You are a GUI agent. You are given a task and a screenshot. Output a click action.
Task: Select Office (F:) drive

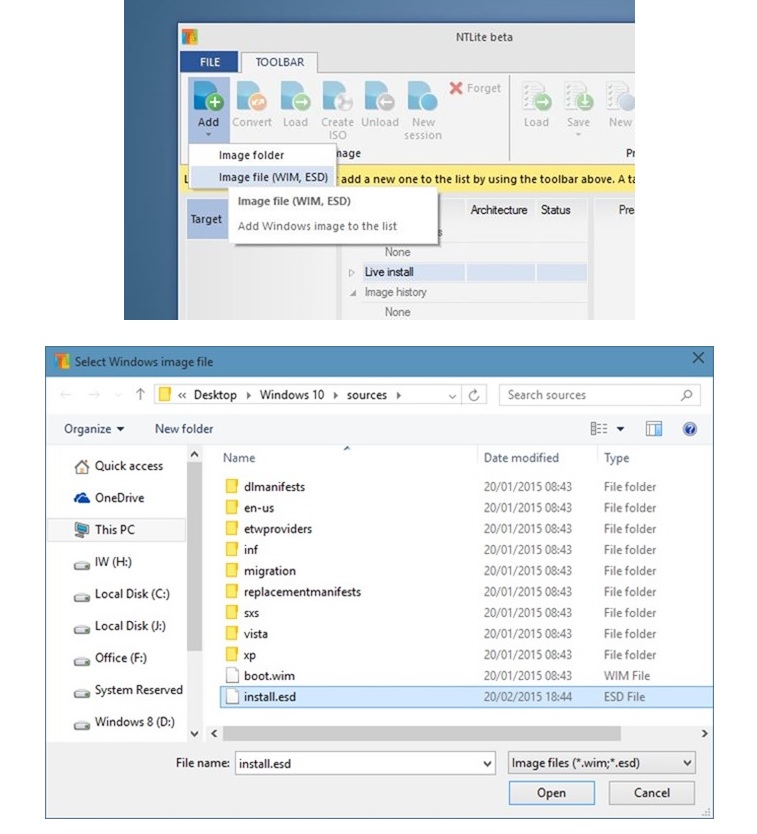pyautogui.click(x=110, y=658)
